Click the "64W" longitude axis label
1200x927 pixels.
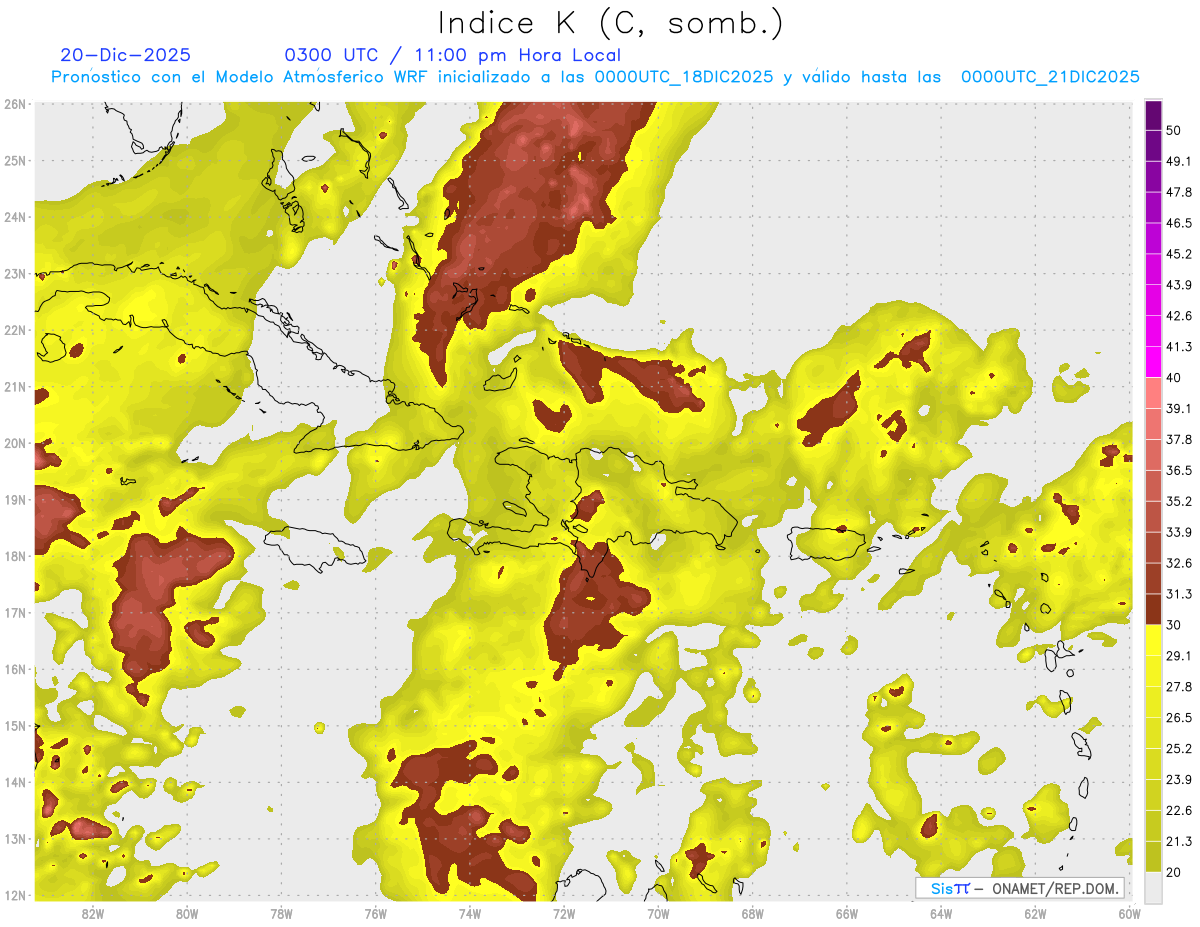(x=941, y=914)
